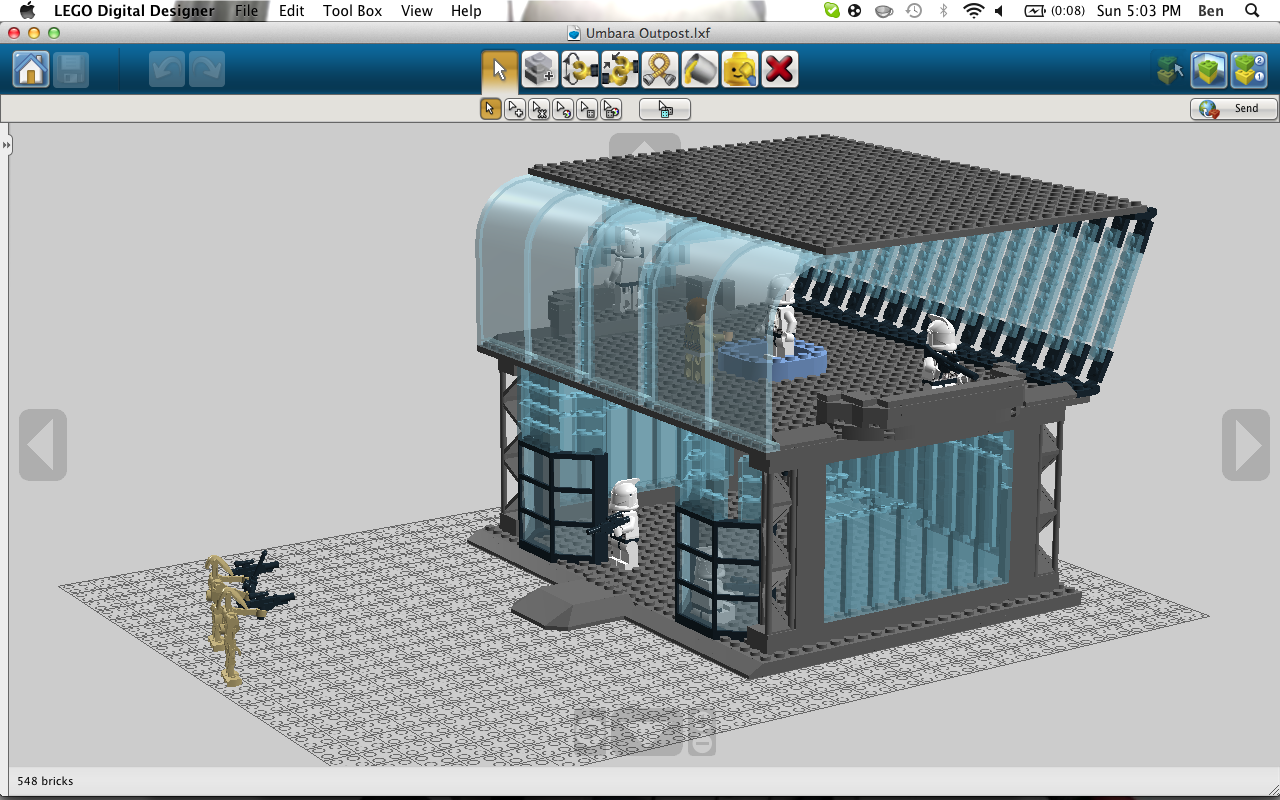Open the Tool Box menu

coord(352,11)
